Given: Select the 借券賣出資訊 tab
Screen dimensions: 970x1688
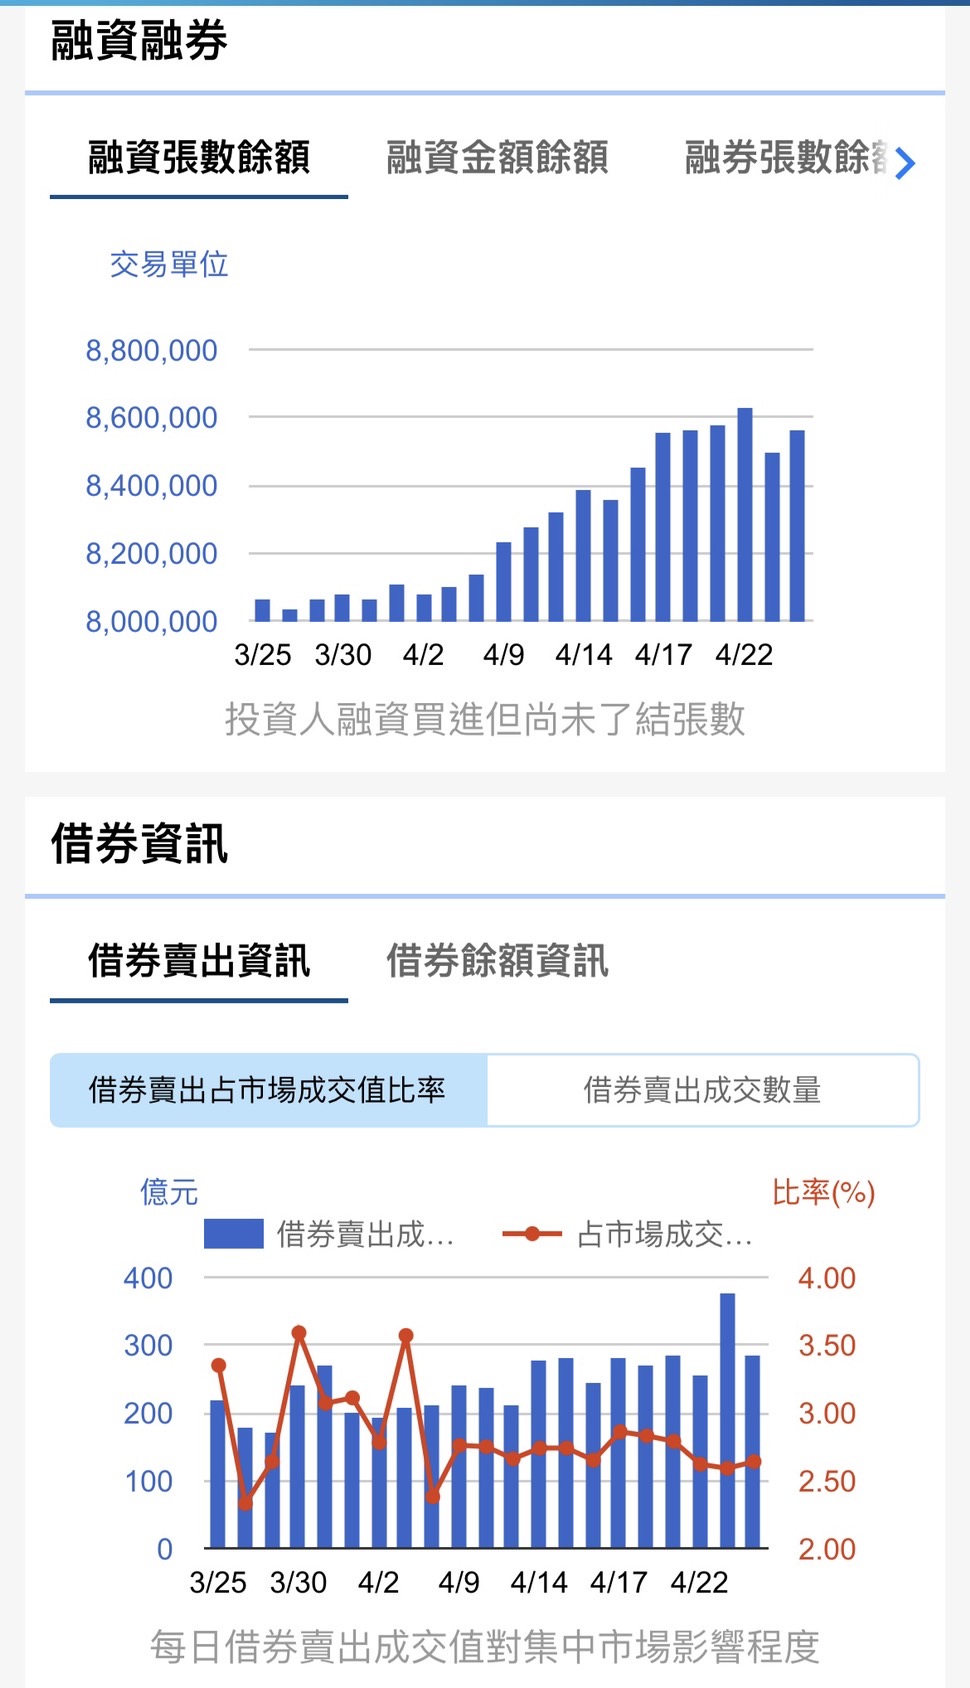Looking at the screenshot, I should click(x=199, y=961).
